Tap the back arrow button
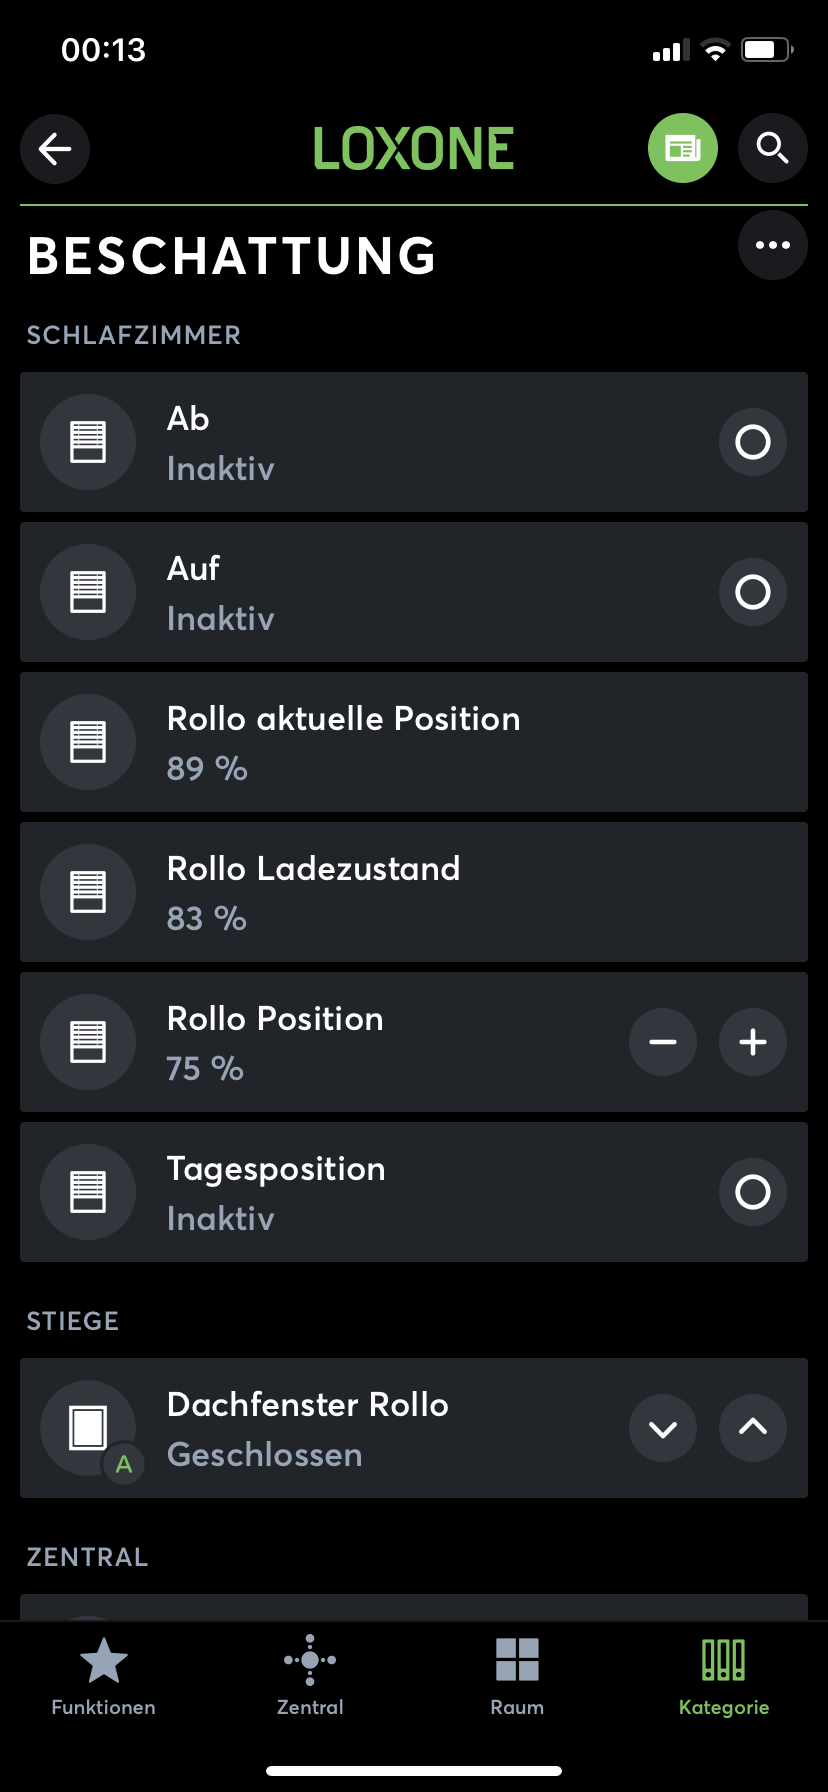This screenshot has width=828, height=1792. click(x=55, y=149)
